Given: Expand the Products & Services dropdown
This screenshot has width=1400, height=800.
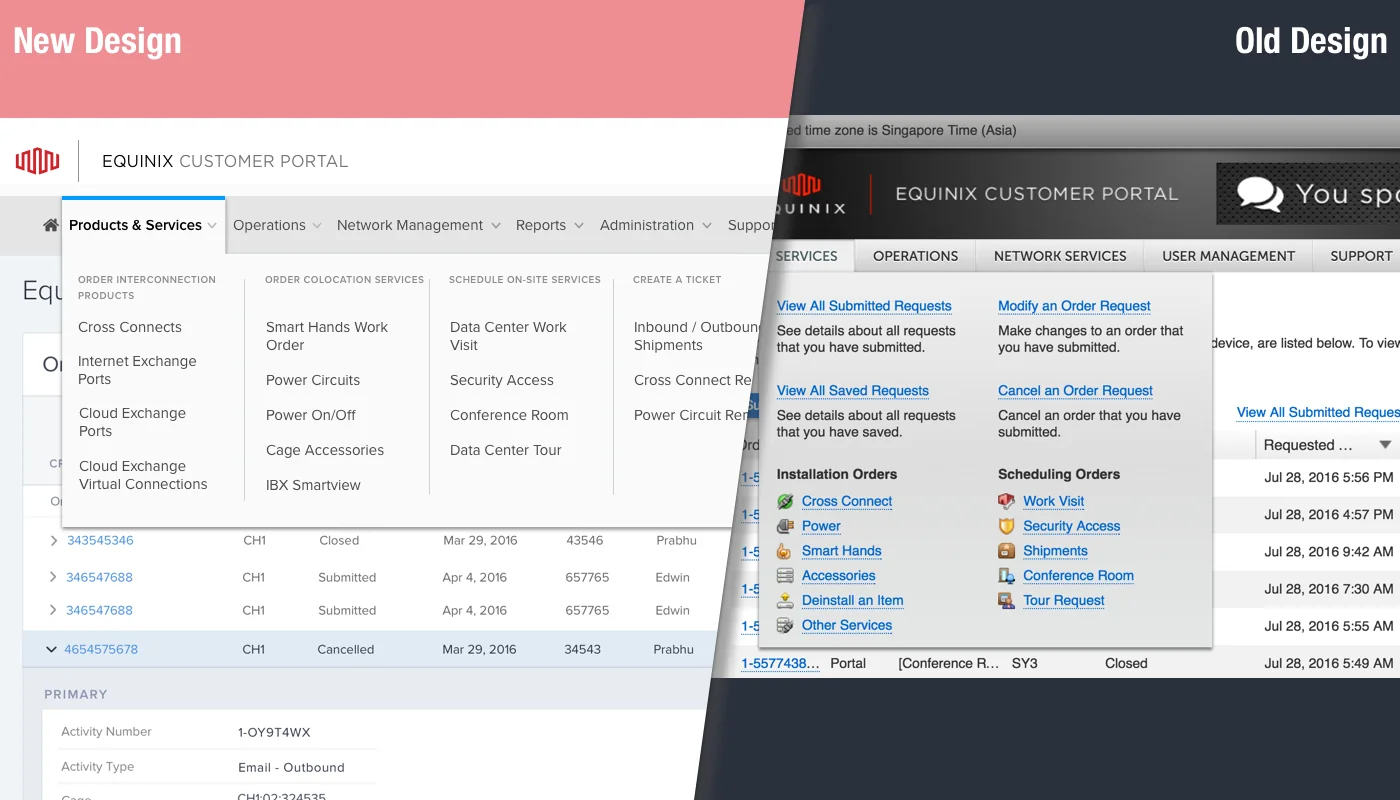Looking at the screenshot, I should [x=143, y=226].
